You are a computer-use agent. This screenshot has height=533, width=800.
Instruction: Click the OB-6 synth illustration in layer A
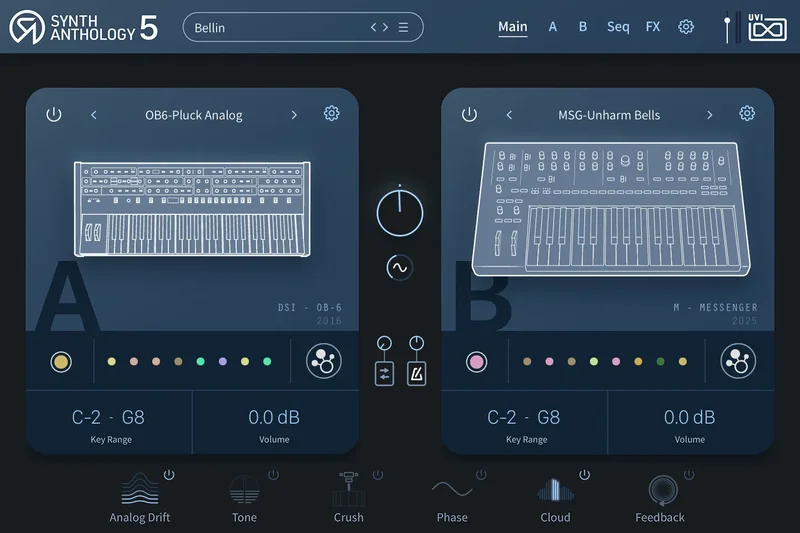tap(192, 209)
